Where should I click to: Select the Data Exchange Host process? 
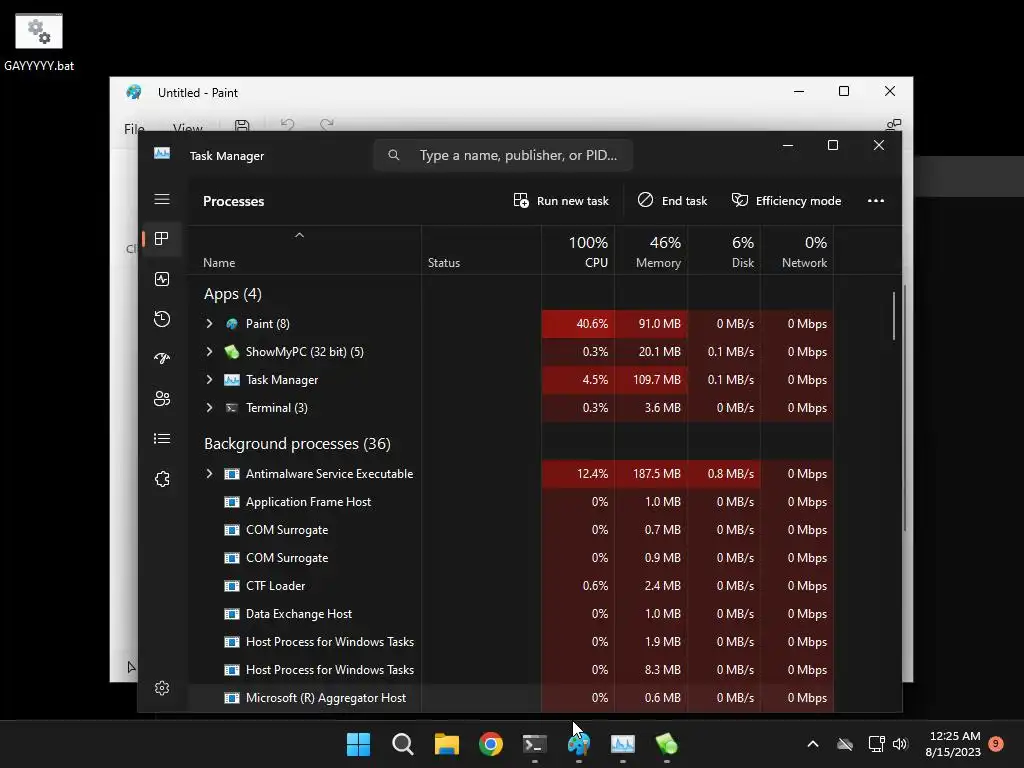pyautogui.click(x=510, y=615)
